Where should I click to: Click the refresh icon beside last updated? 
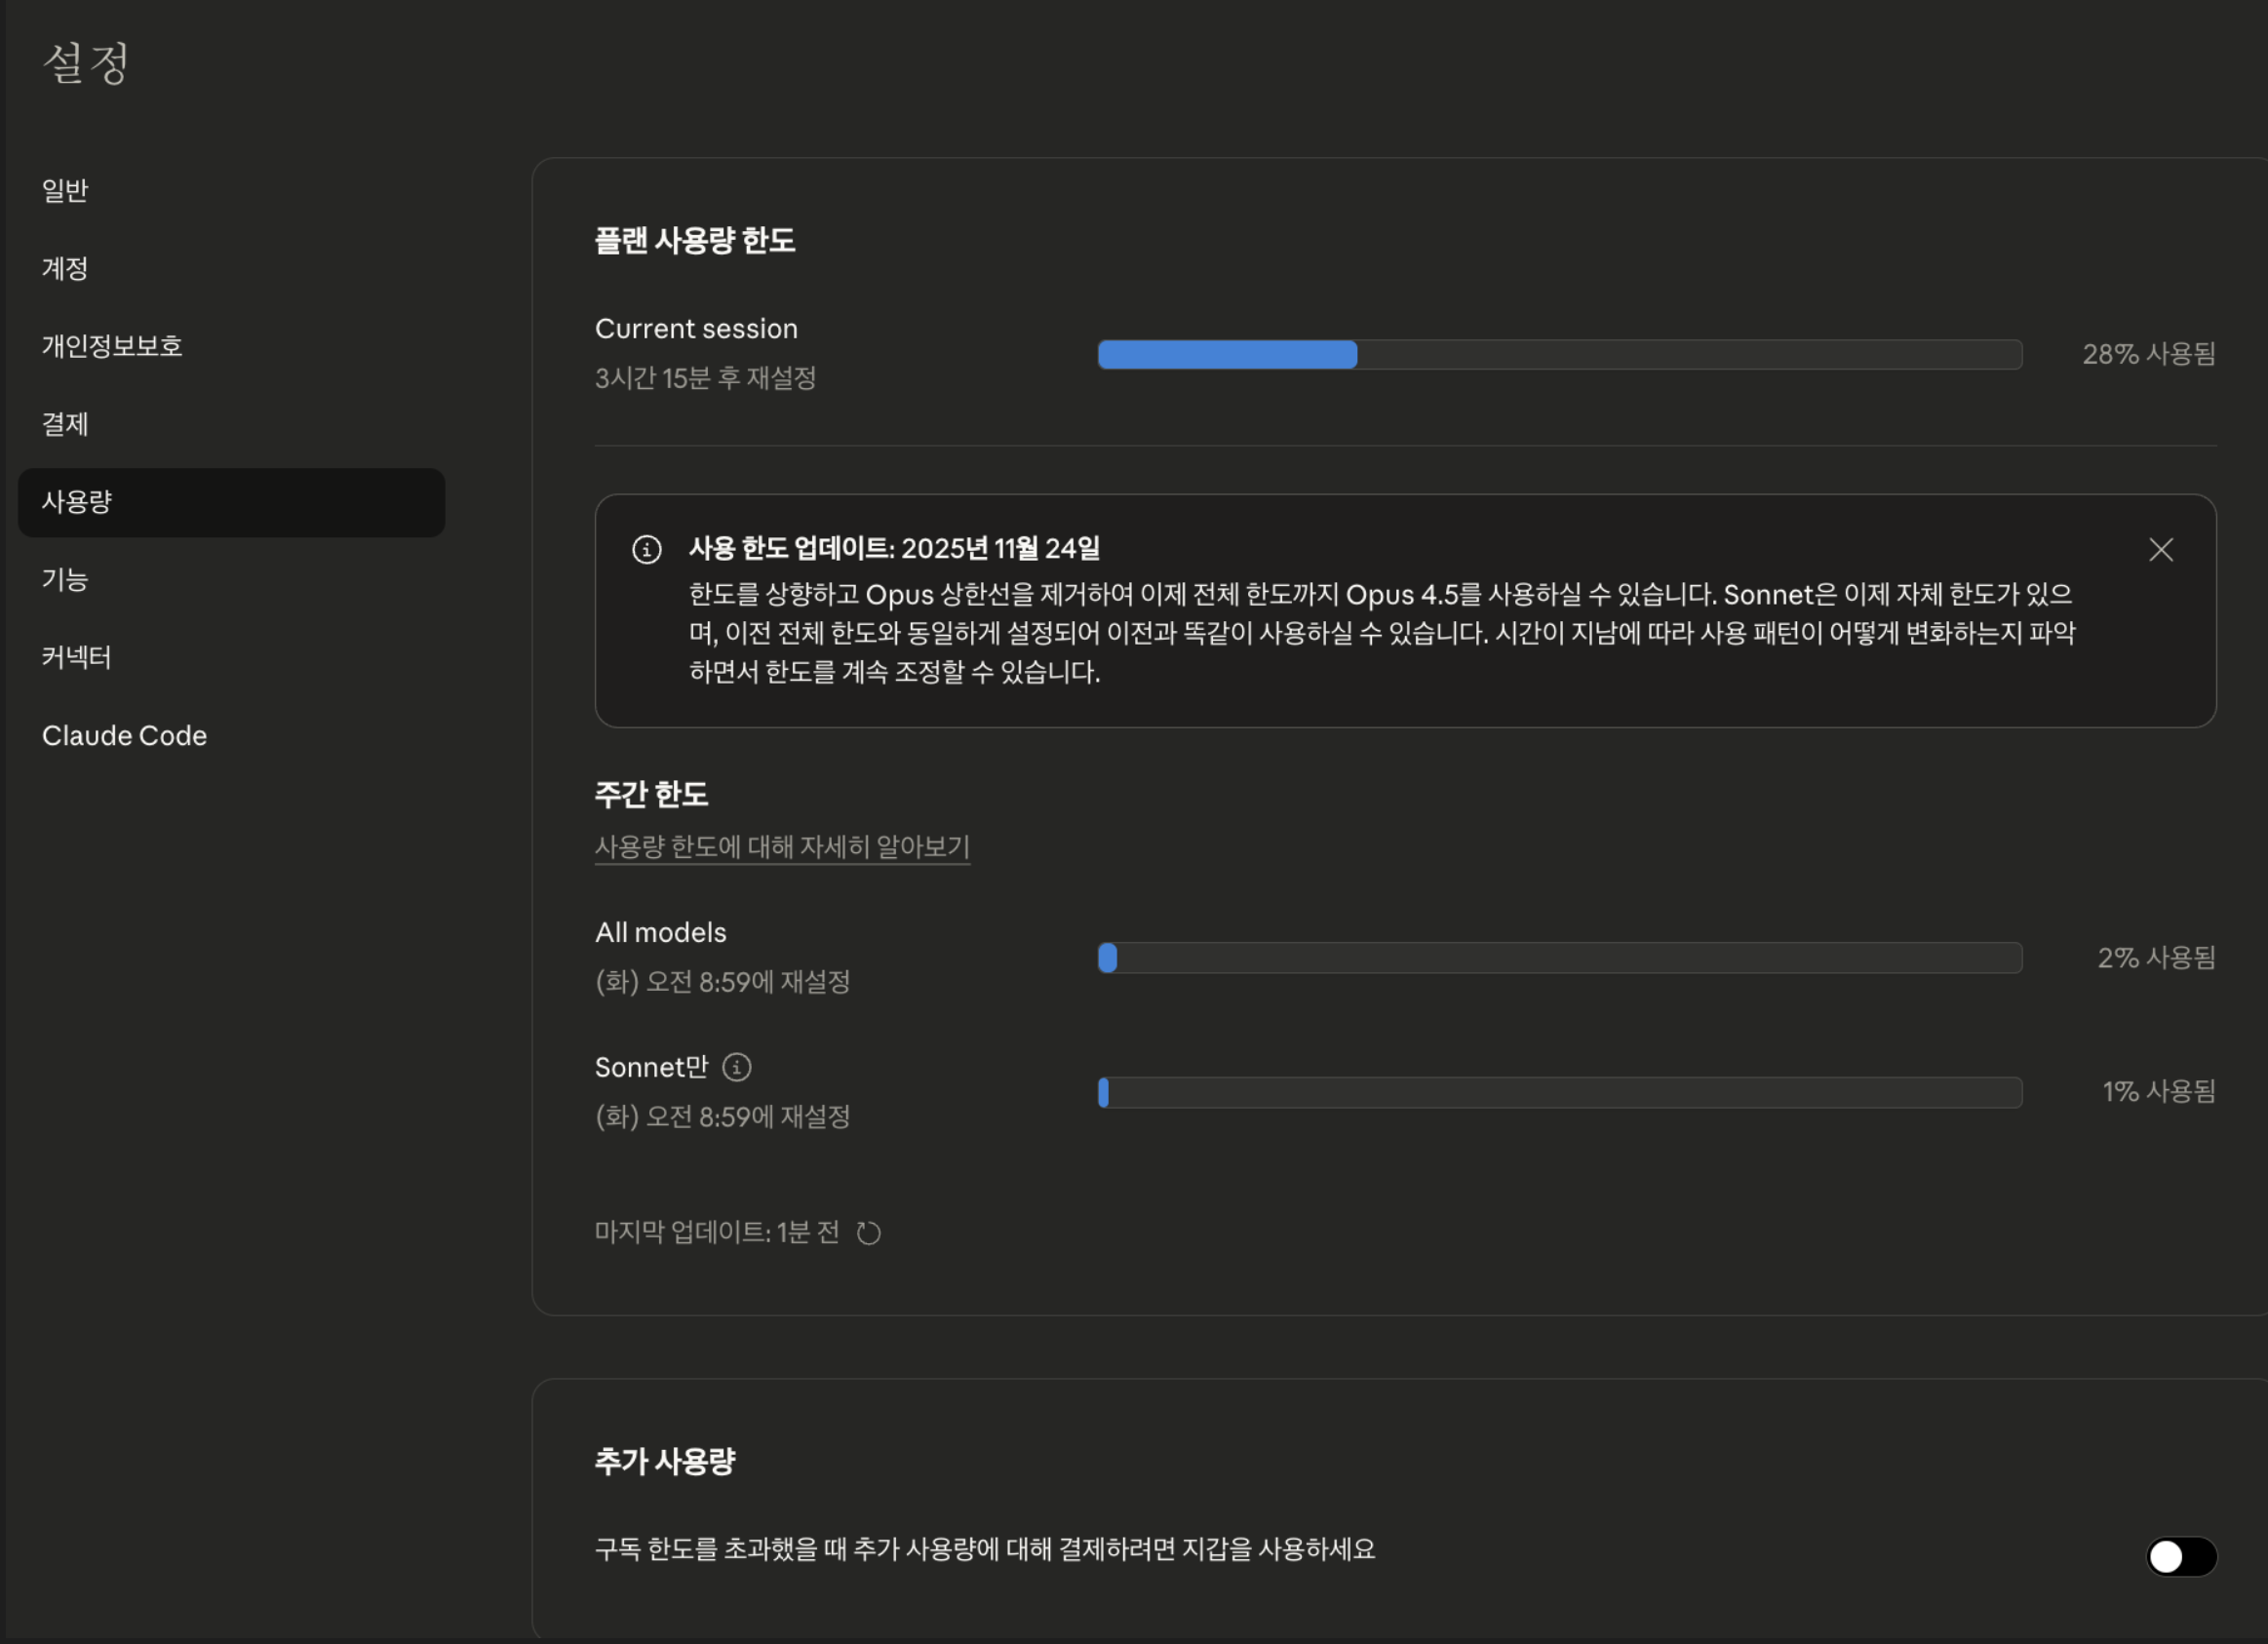pyautogui.click(x=868, y=1233)
